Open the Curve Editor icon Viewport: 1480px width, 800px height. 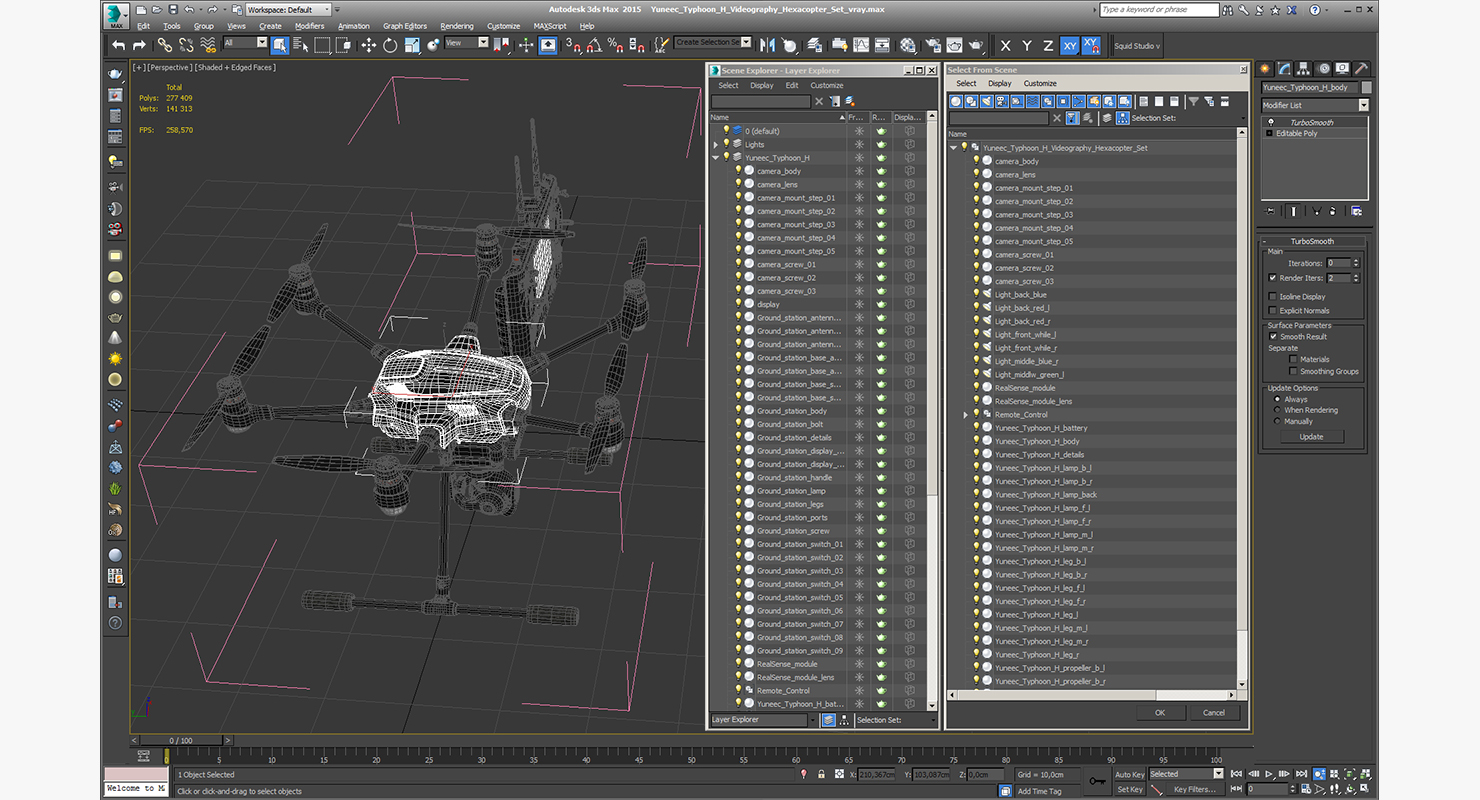tap(860, 45)
